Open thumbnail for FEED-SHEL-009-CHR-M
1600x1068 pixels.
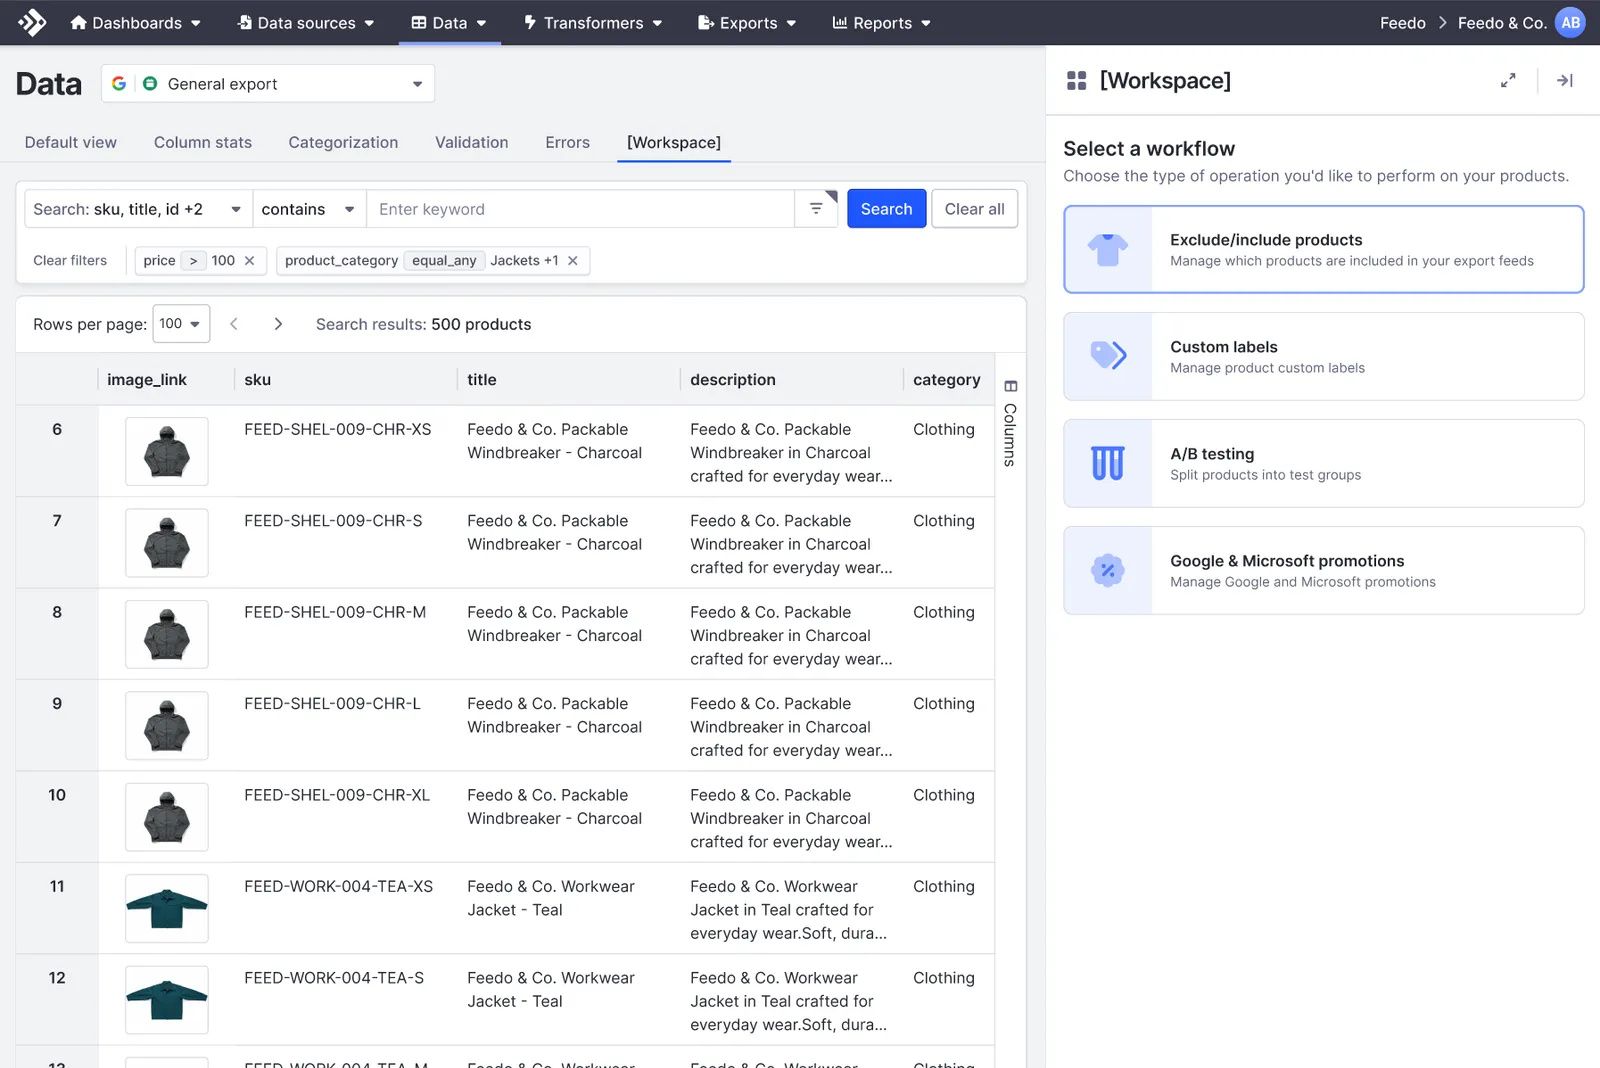(x=167, y=635)
